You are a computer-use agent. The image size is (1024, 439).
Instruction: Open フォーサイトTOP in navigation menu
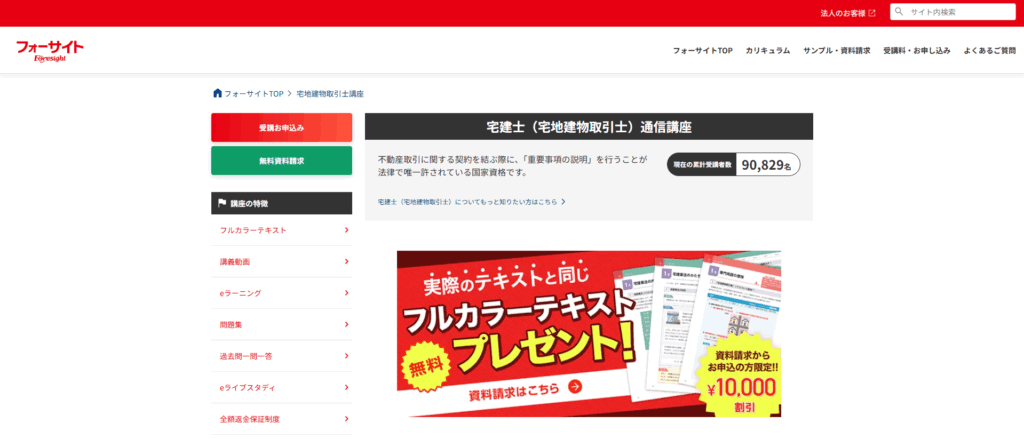(703, 50)
